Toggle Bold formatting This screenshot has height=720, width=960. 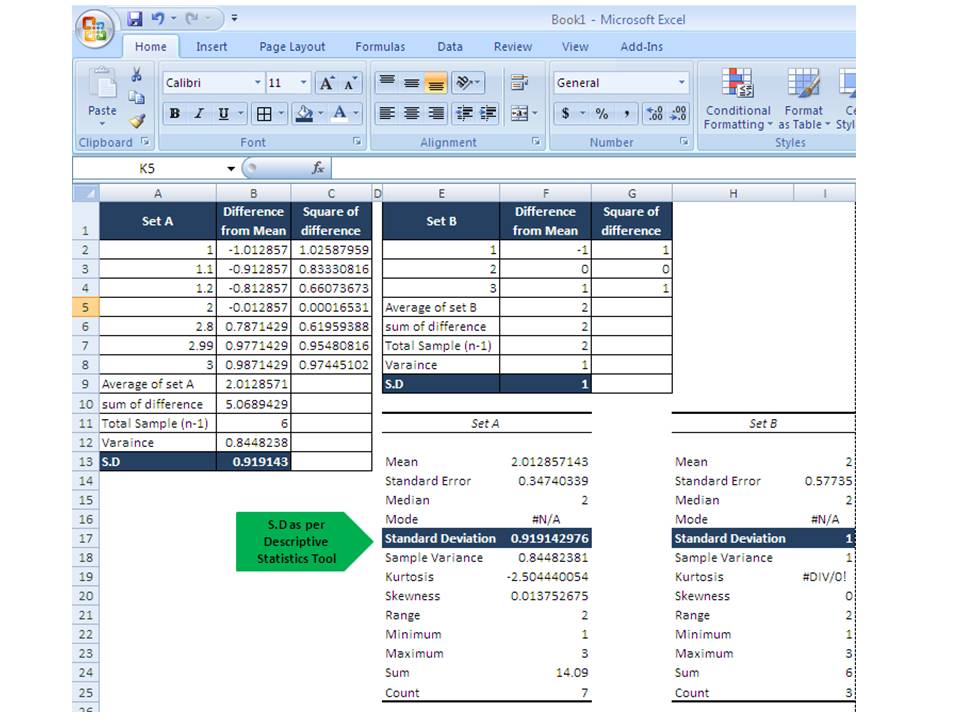pos(175,114)
